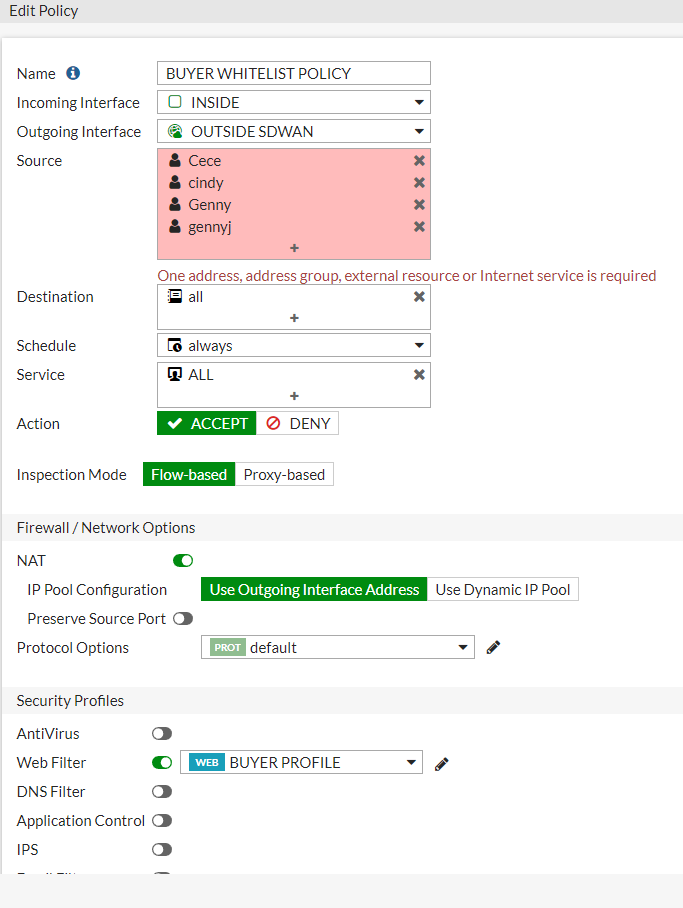Open Web Filter BUYER PROFILE dropdown
The image size is (683, 908).
point(301,763)
